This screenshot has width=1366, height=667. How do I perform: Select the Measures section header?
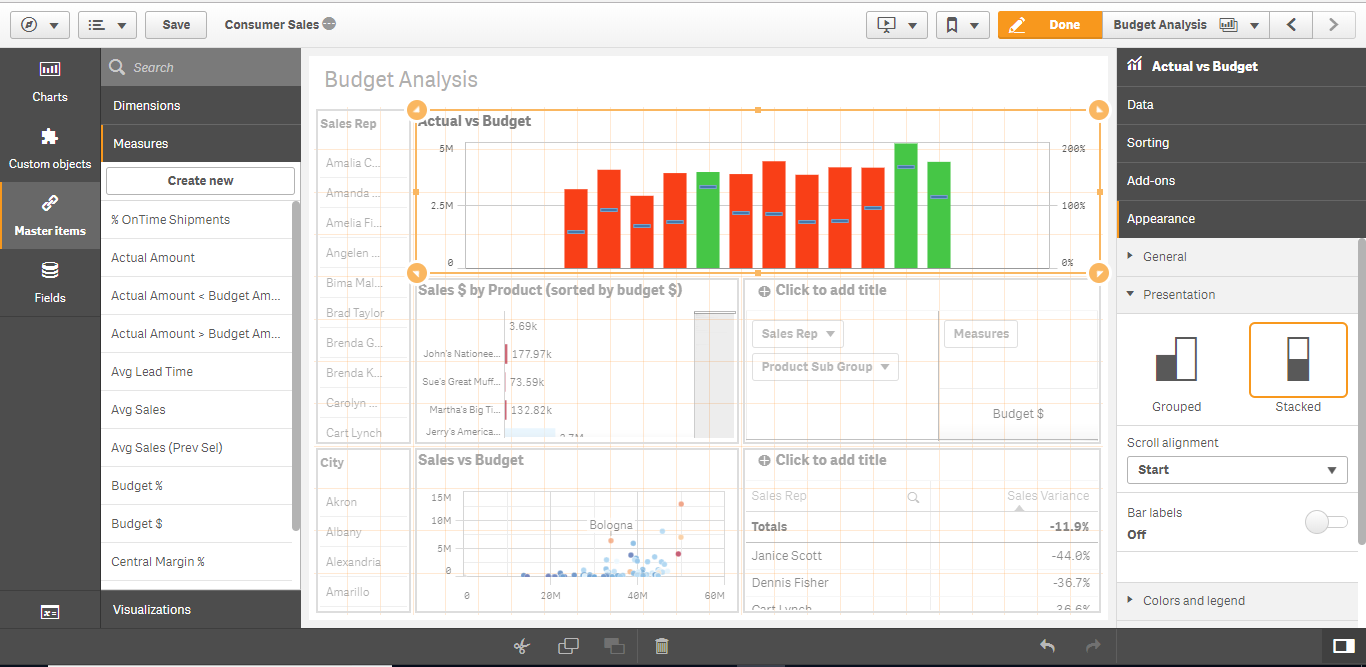click(201, 144)
